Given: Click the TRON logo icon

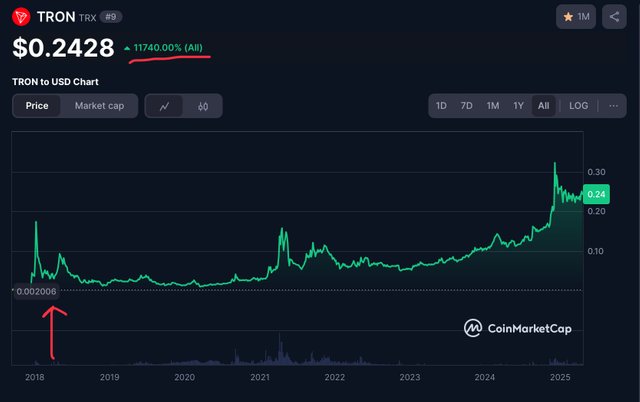Looking at the screenshot, I should 21,17.
